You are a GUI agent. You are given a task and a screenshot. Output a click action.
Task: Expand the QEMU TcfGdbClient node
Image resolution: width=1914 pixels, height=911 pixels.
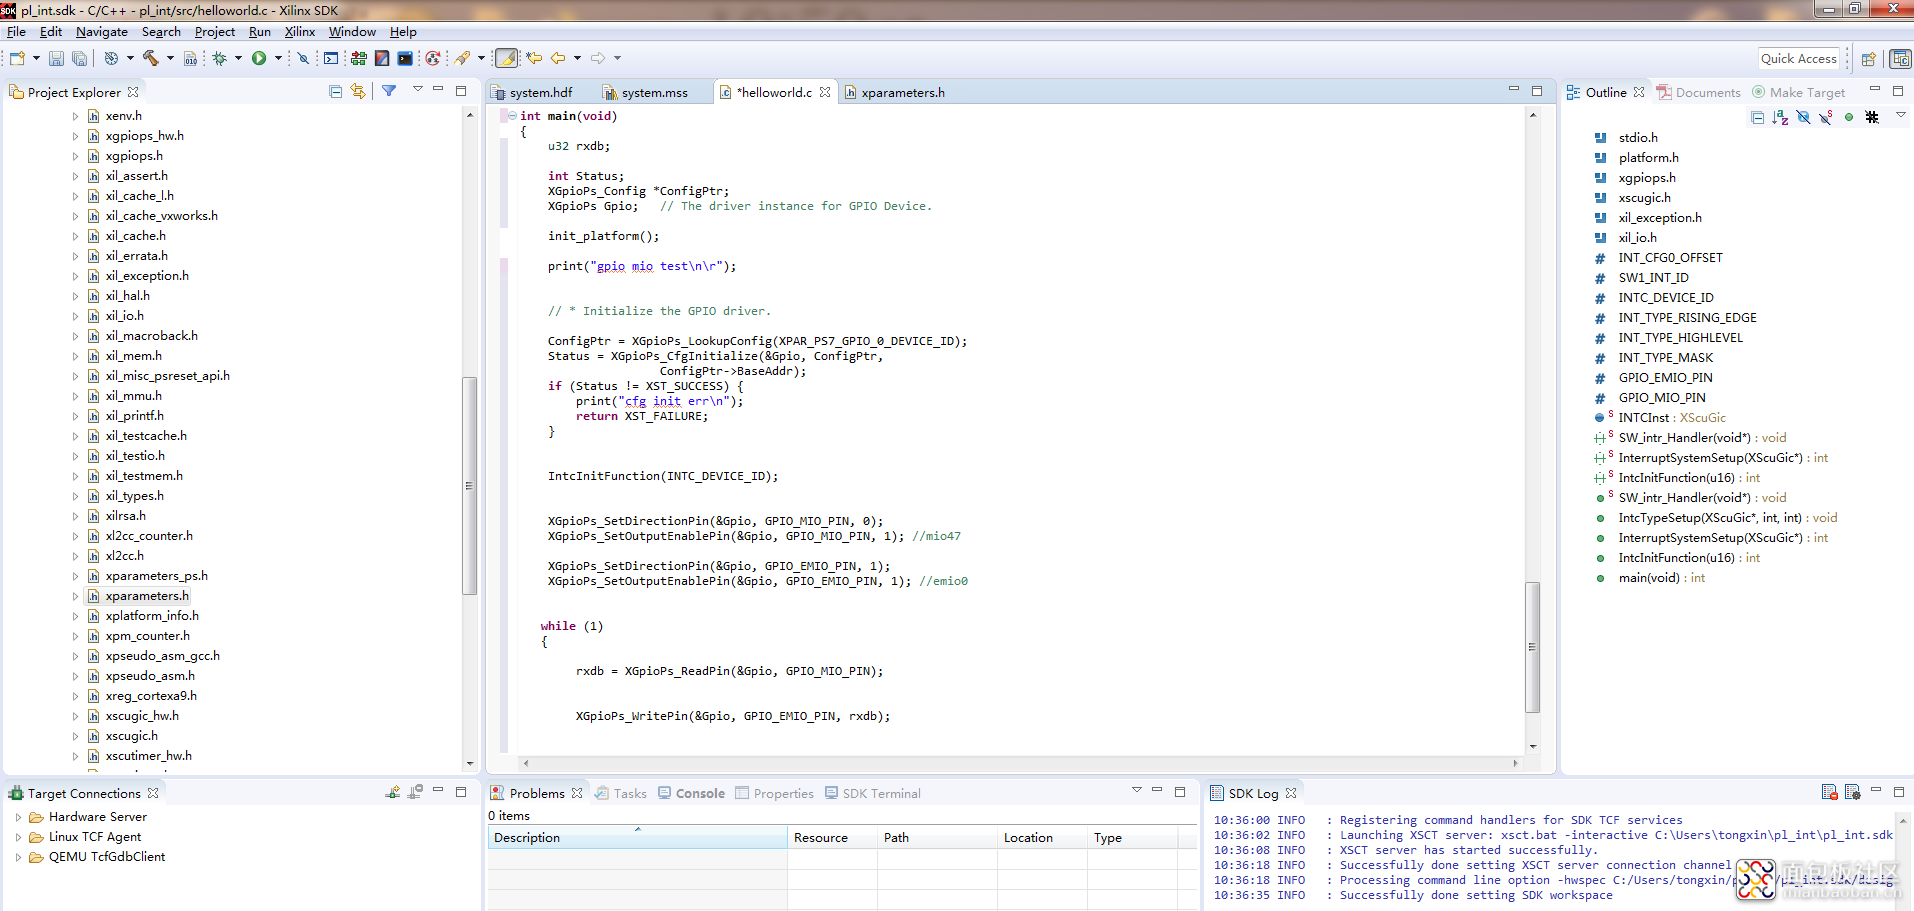(18, 857)
